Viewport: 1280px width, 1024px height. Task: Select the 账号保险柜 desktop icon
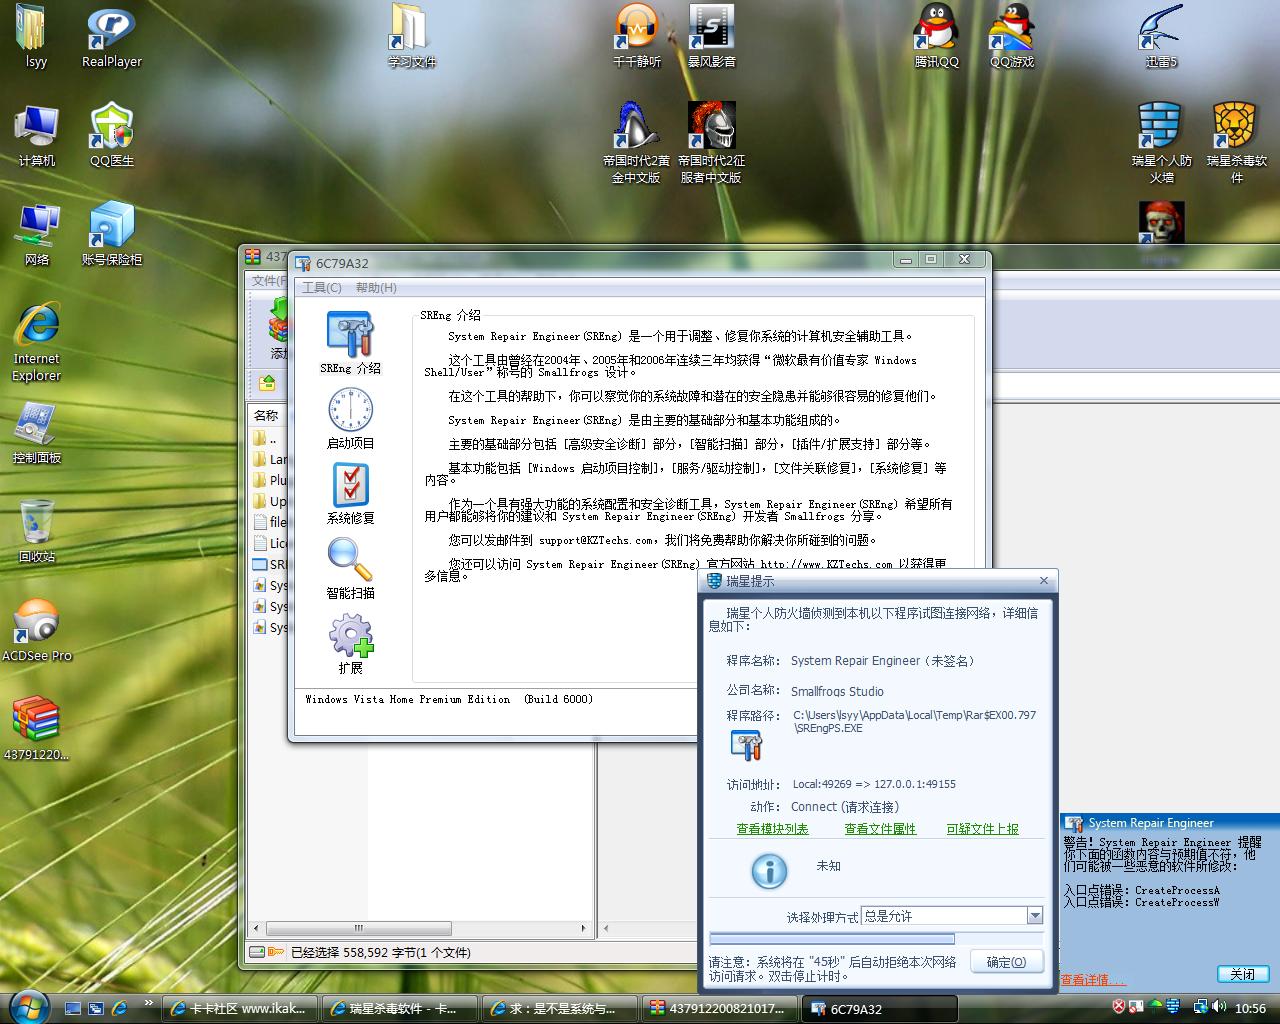pos(112,235)
